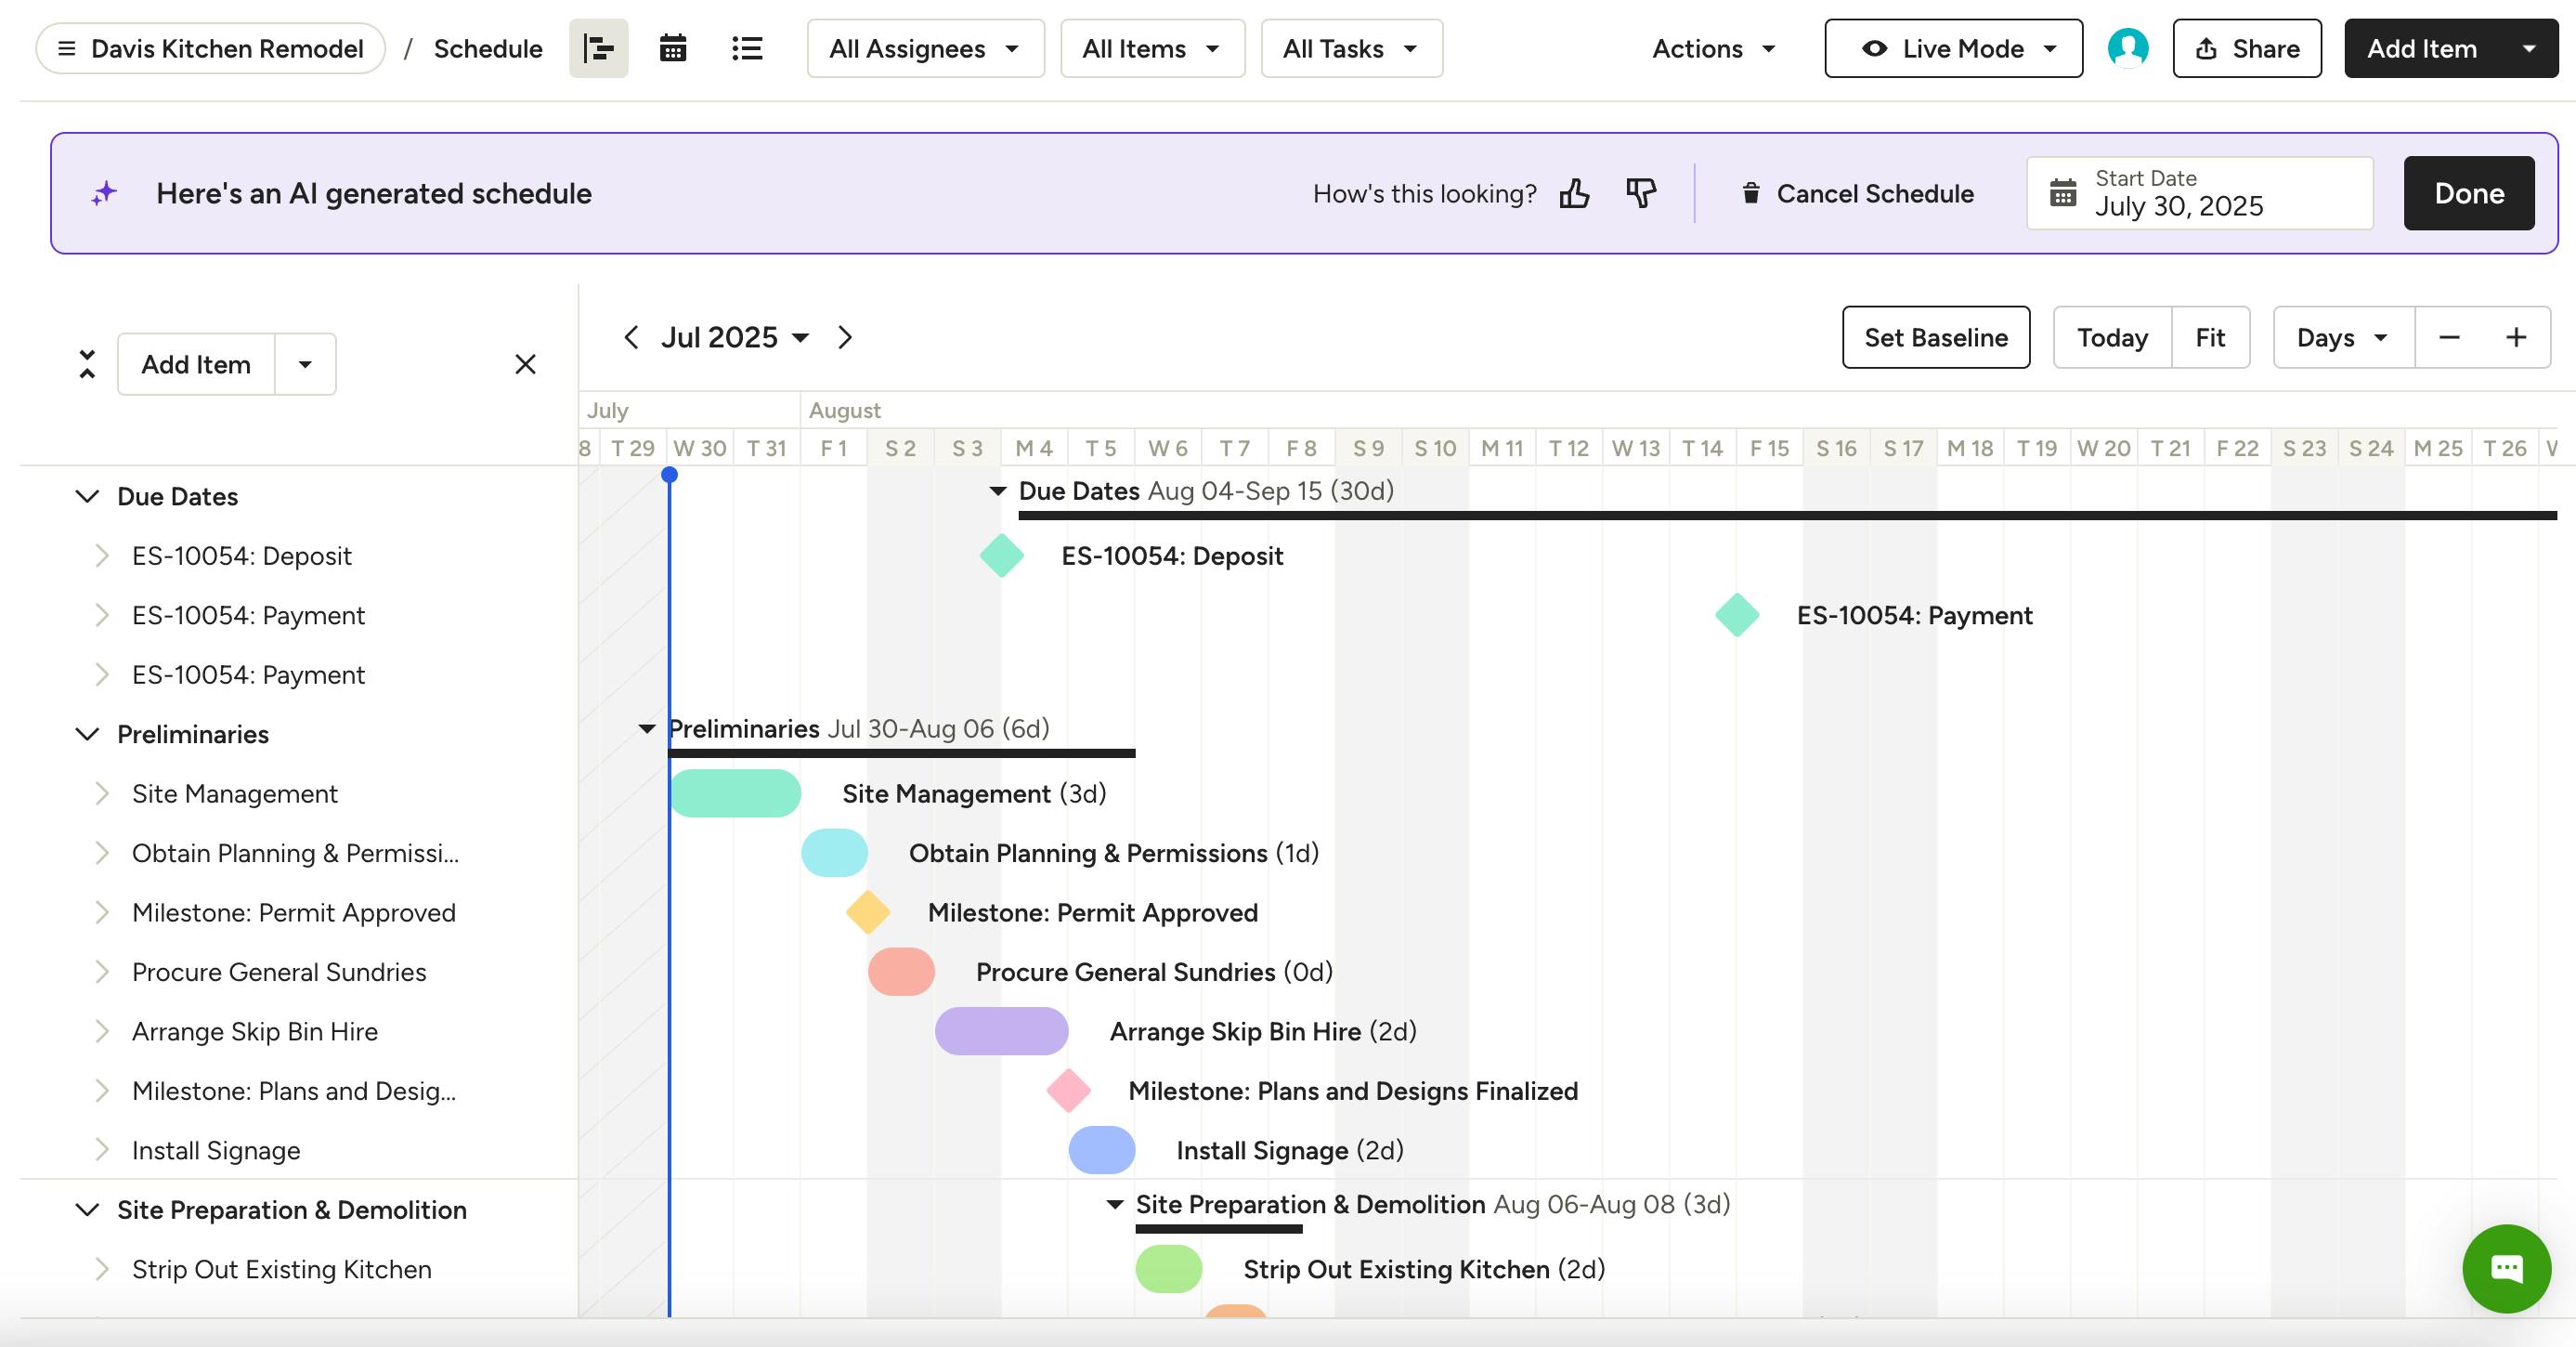The height and width of the screenshot is (1347, 2576).
Task: Open the calendar view icon
Action: click(673, 48)
